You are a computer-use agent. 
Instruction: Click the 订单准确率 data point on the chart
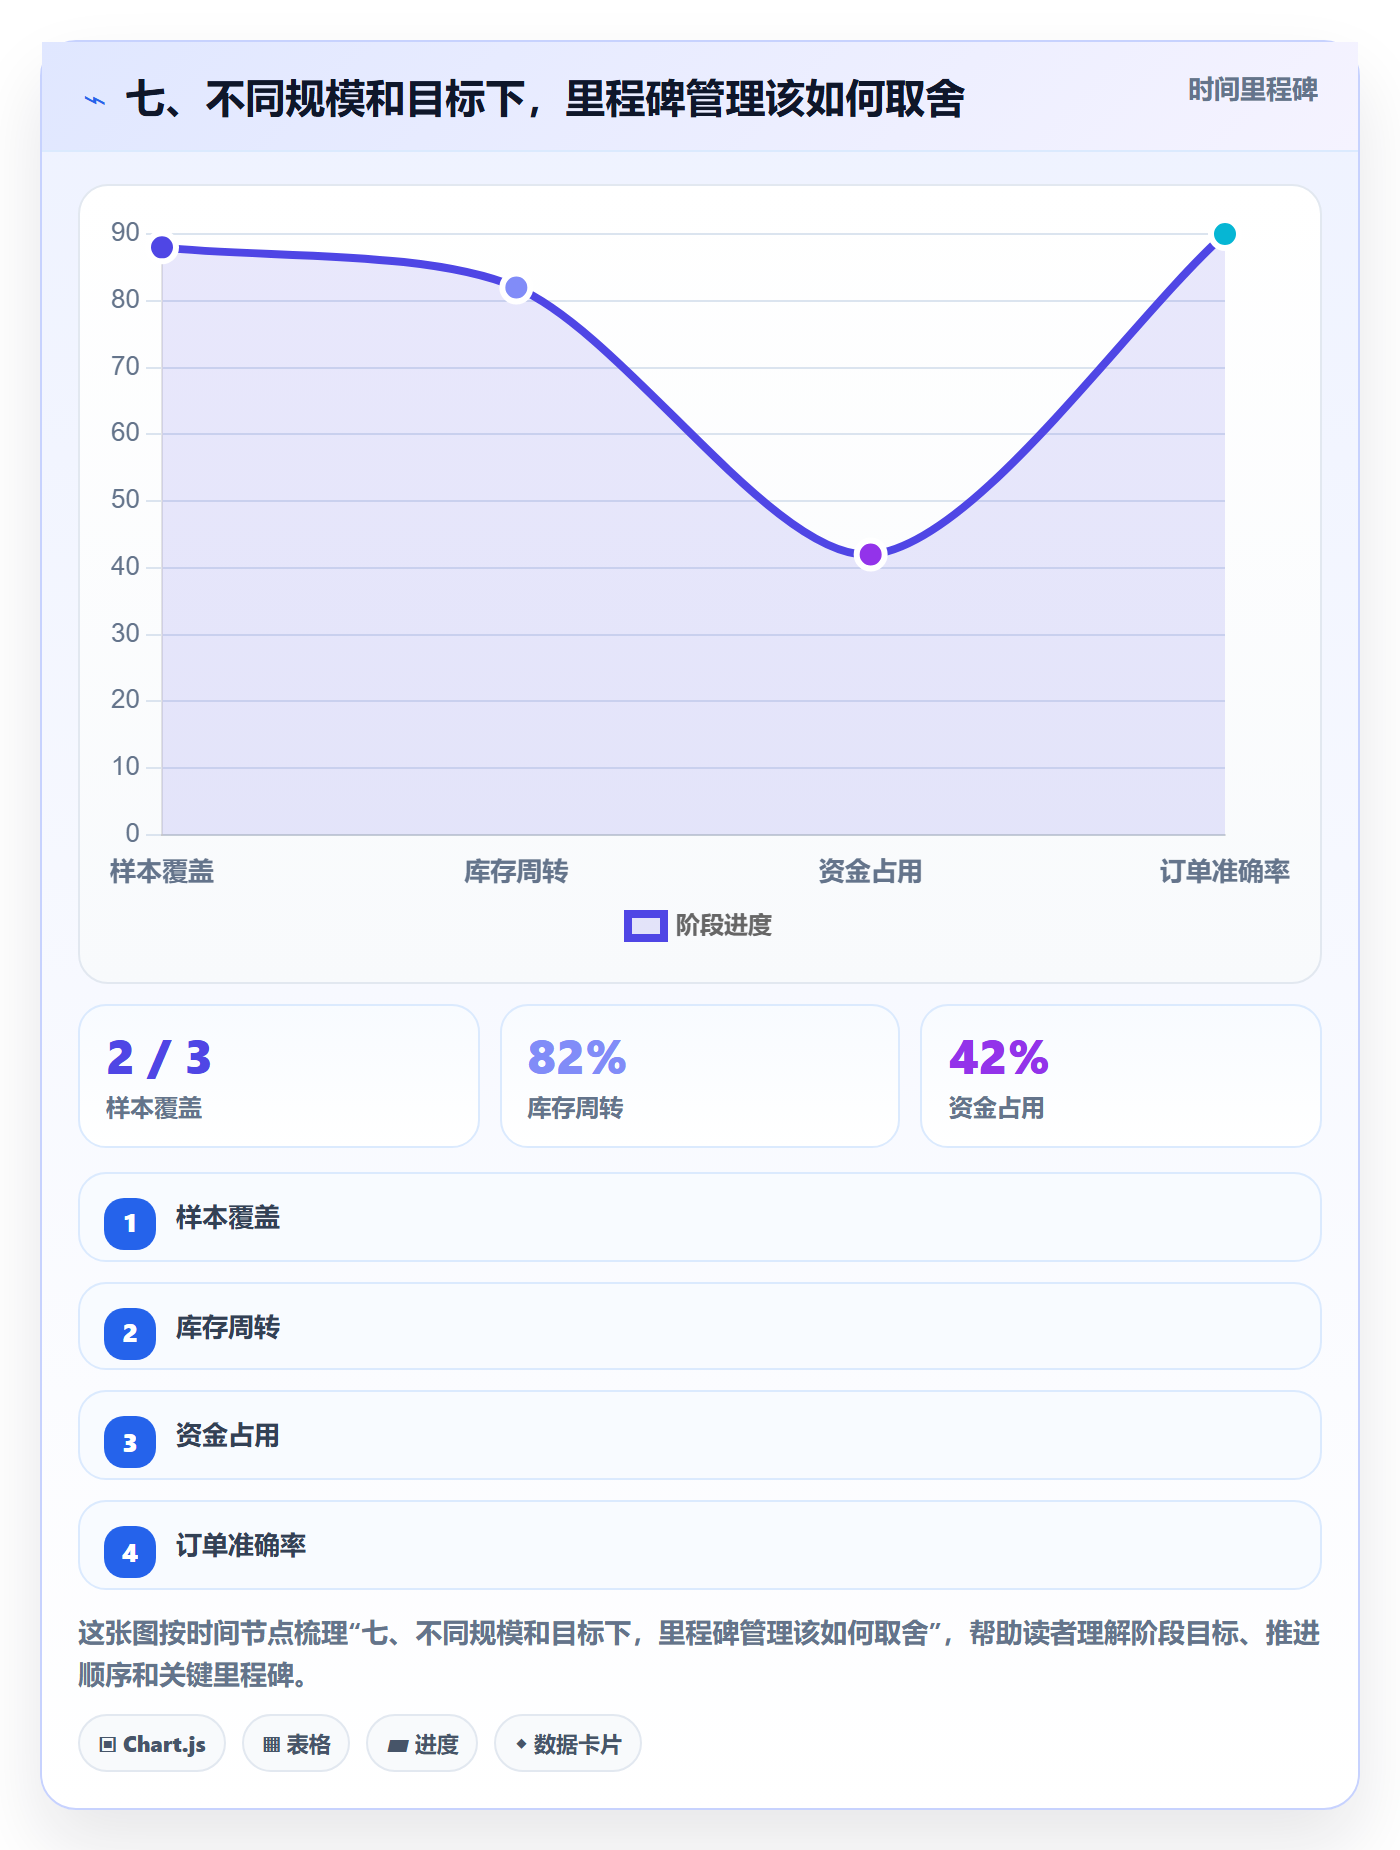(1225, 234)
